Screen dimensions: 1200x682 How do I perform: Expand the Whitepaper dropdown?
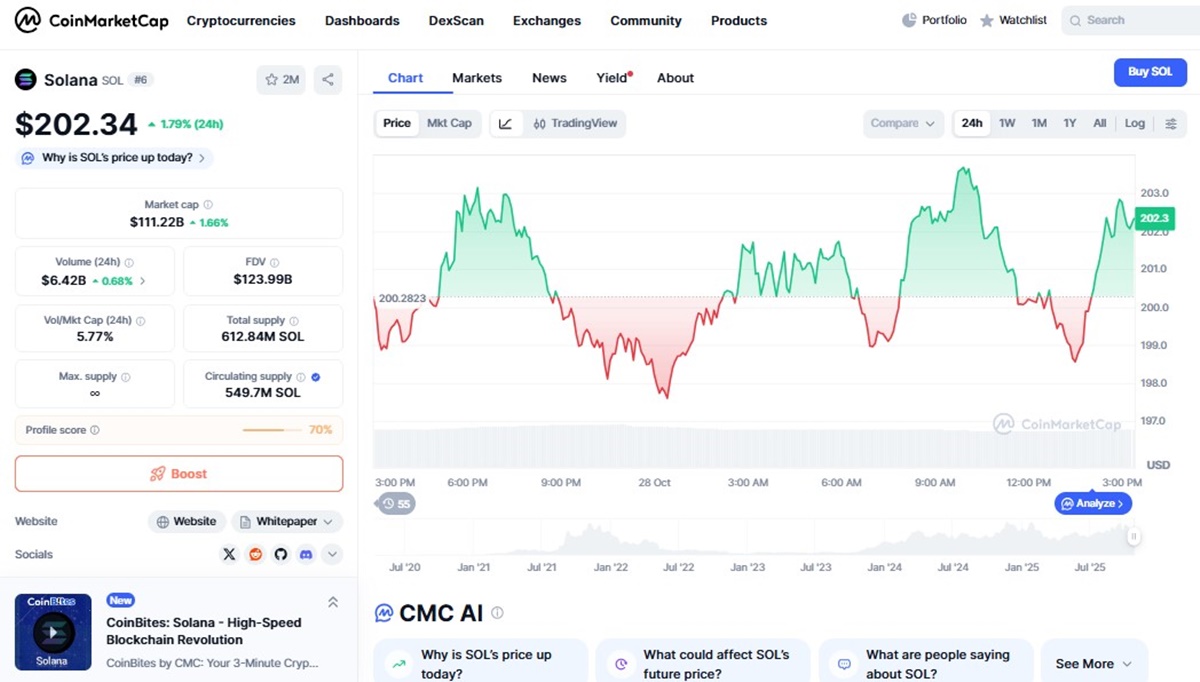[287, 522]
